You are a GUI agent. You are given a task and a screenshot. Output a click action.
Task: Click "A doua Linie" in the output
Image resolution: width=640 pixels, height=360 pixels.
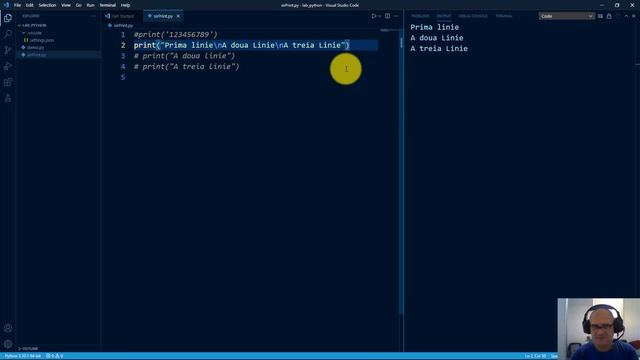(x=437, y=38)
